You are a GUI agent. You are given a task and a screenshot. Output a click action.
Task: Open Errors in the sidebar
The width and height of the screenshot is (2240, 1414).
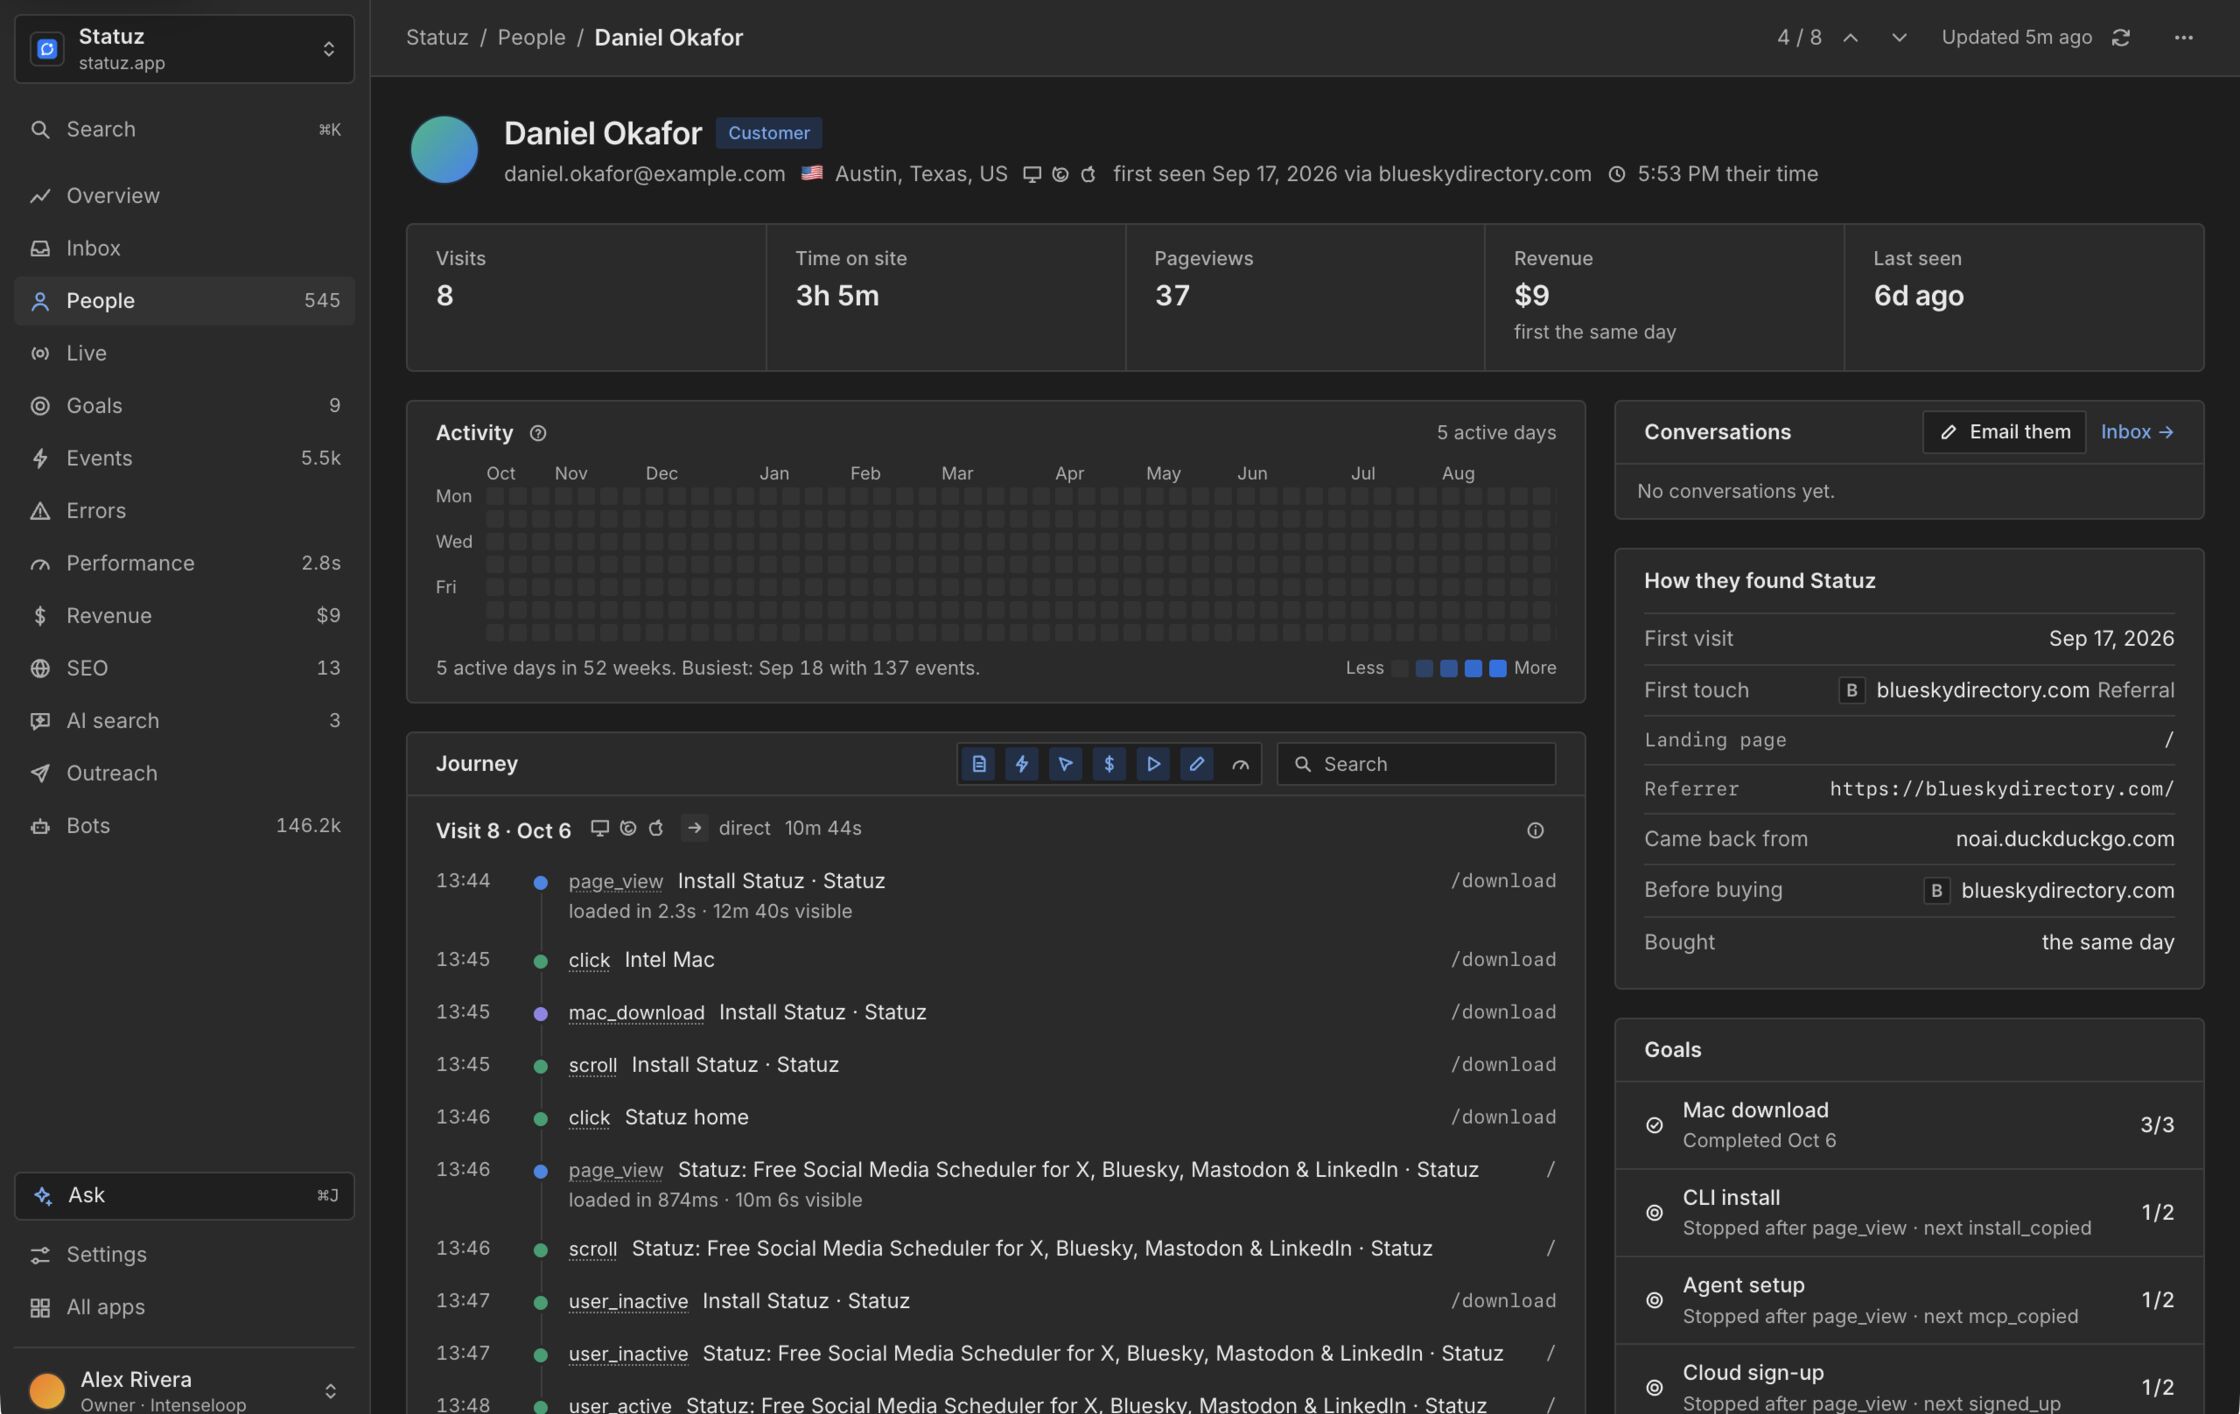tap(184, 511)
